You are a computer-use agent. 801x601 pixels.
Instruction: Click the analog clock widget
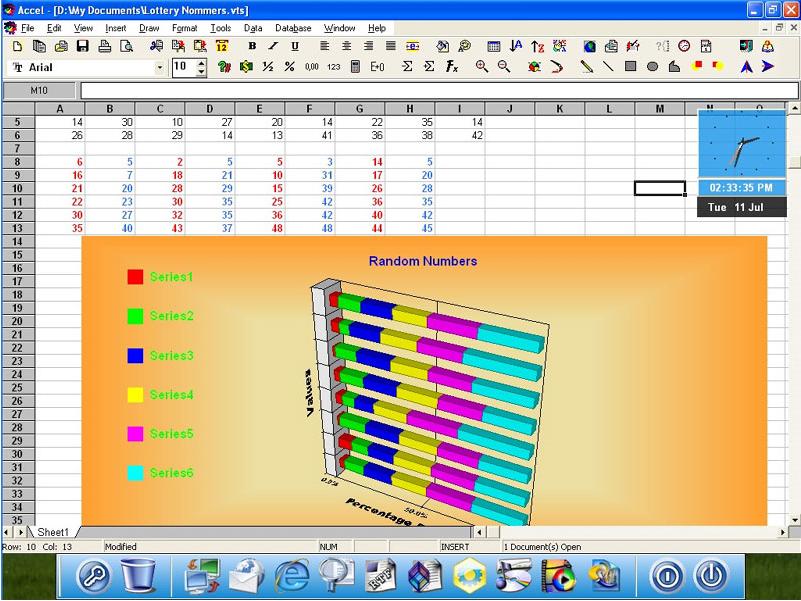click(742, 145)
